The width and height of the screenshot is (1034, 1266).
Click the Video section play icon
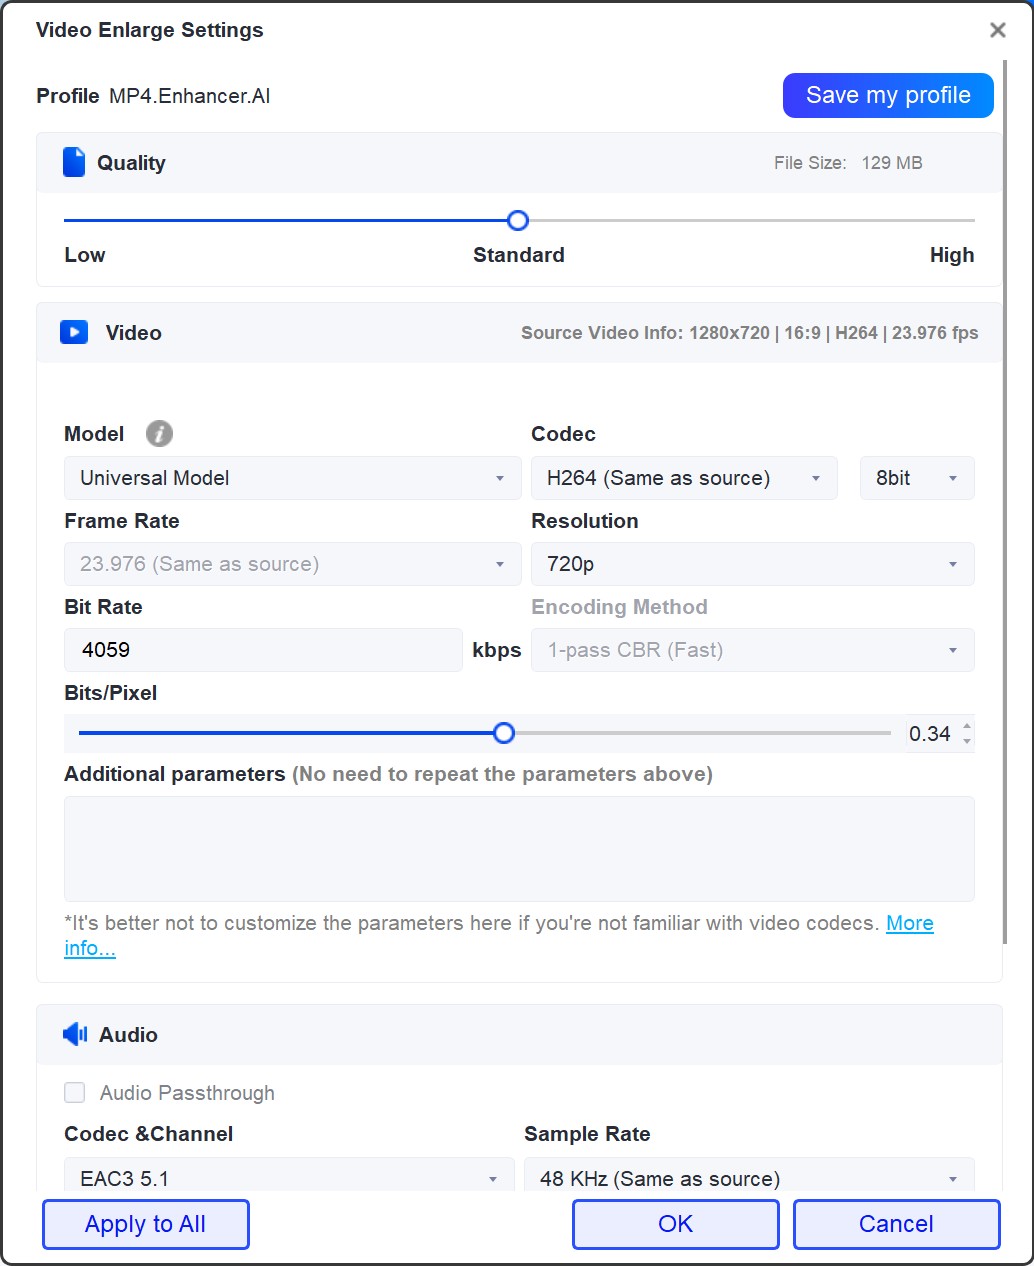[73, 331]
